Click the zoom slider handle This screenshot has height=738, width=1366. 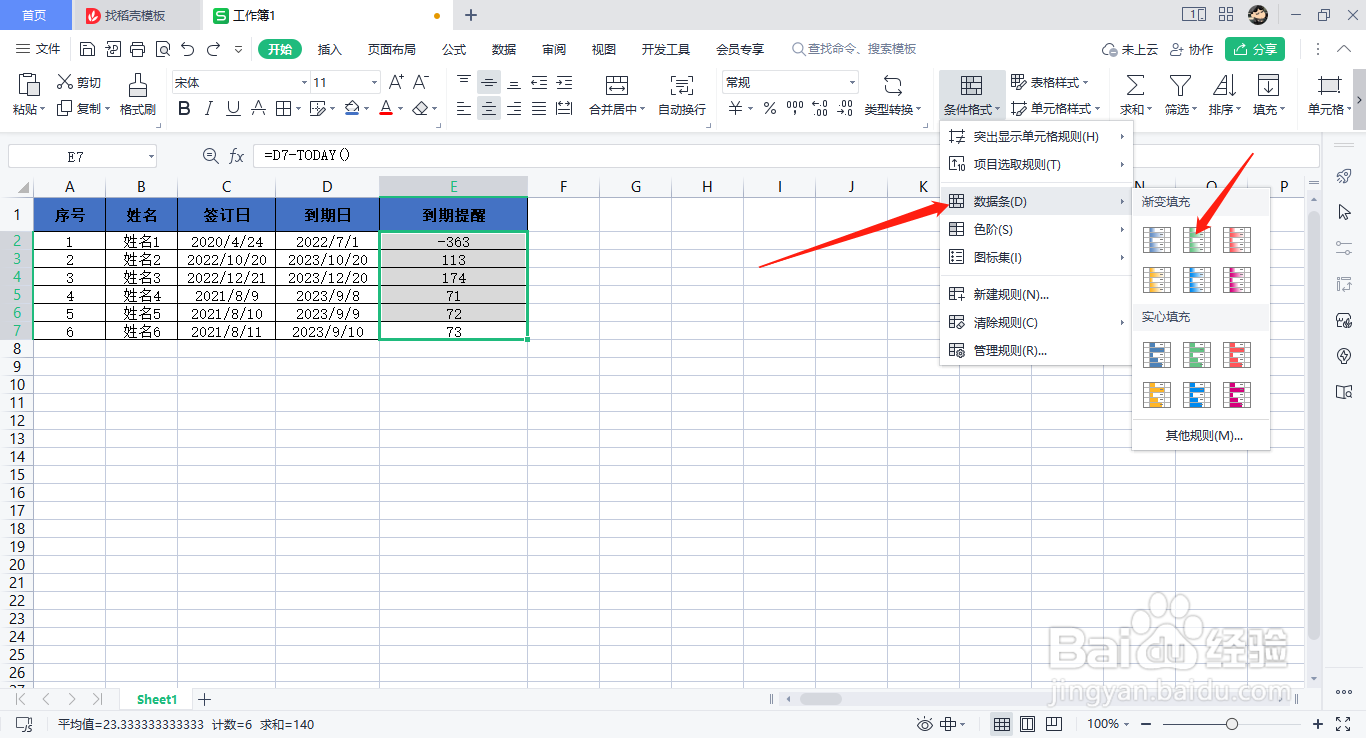click(x=1232, y=723)
